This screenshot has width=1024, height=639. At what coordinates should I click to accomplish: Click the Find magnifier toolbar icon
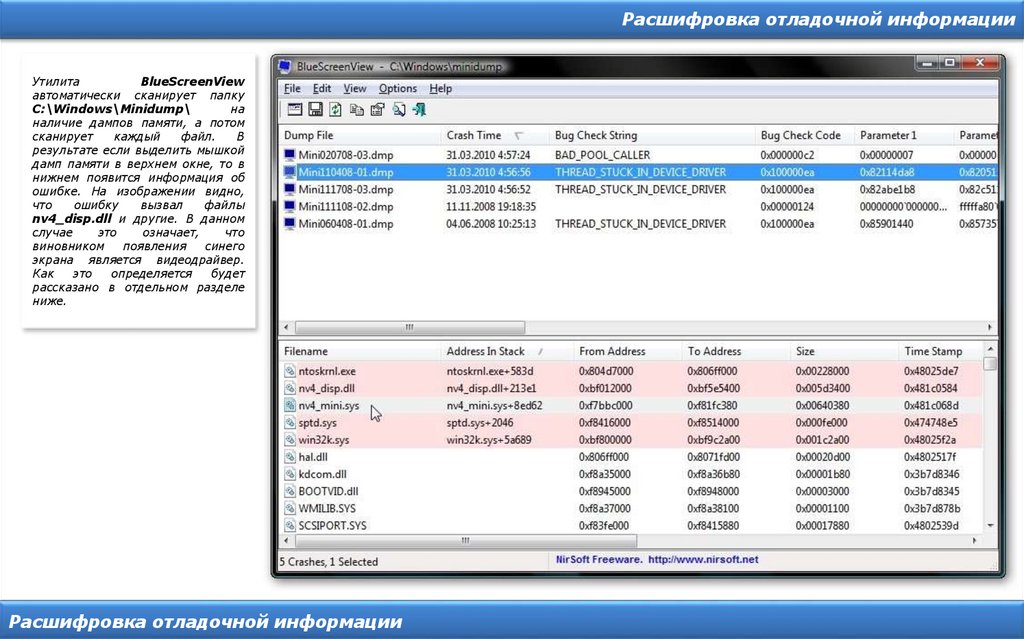tap(399, 110)
